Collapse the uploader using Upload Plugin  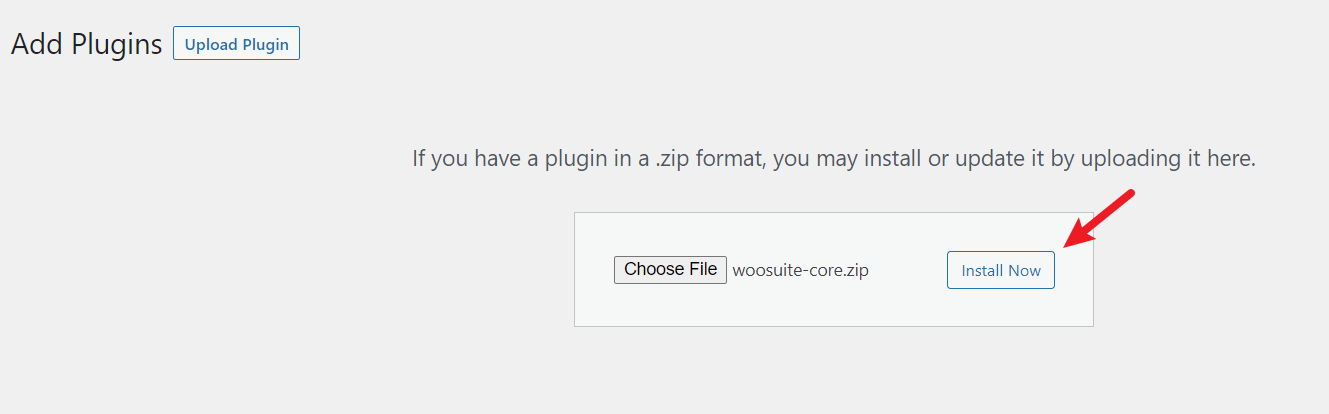[x=236, y=45]
